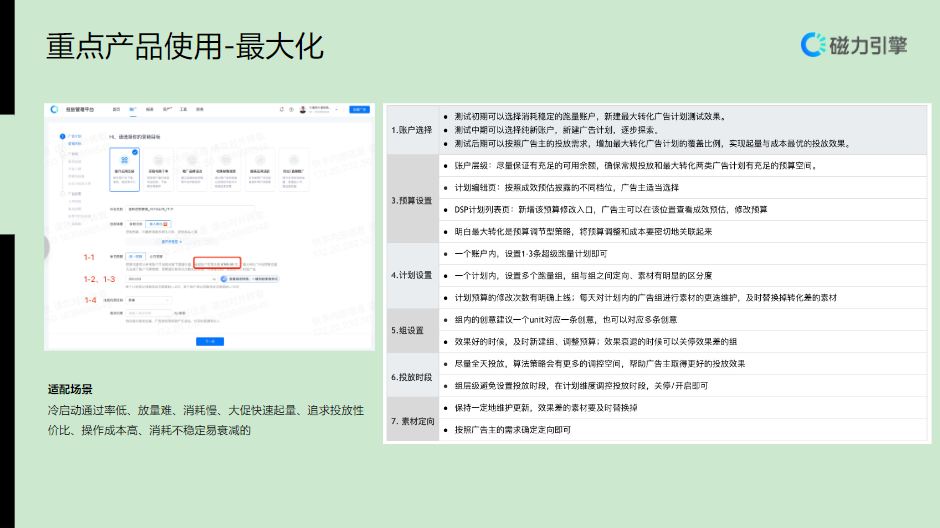
Task: Click the 提升应用安装 goal card icon
Action: coord(125,160)
